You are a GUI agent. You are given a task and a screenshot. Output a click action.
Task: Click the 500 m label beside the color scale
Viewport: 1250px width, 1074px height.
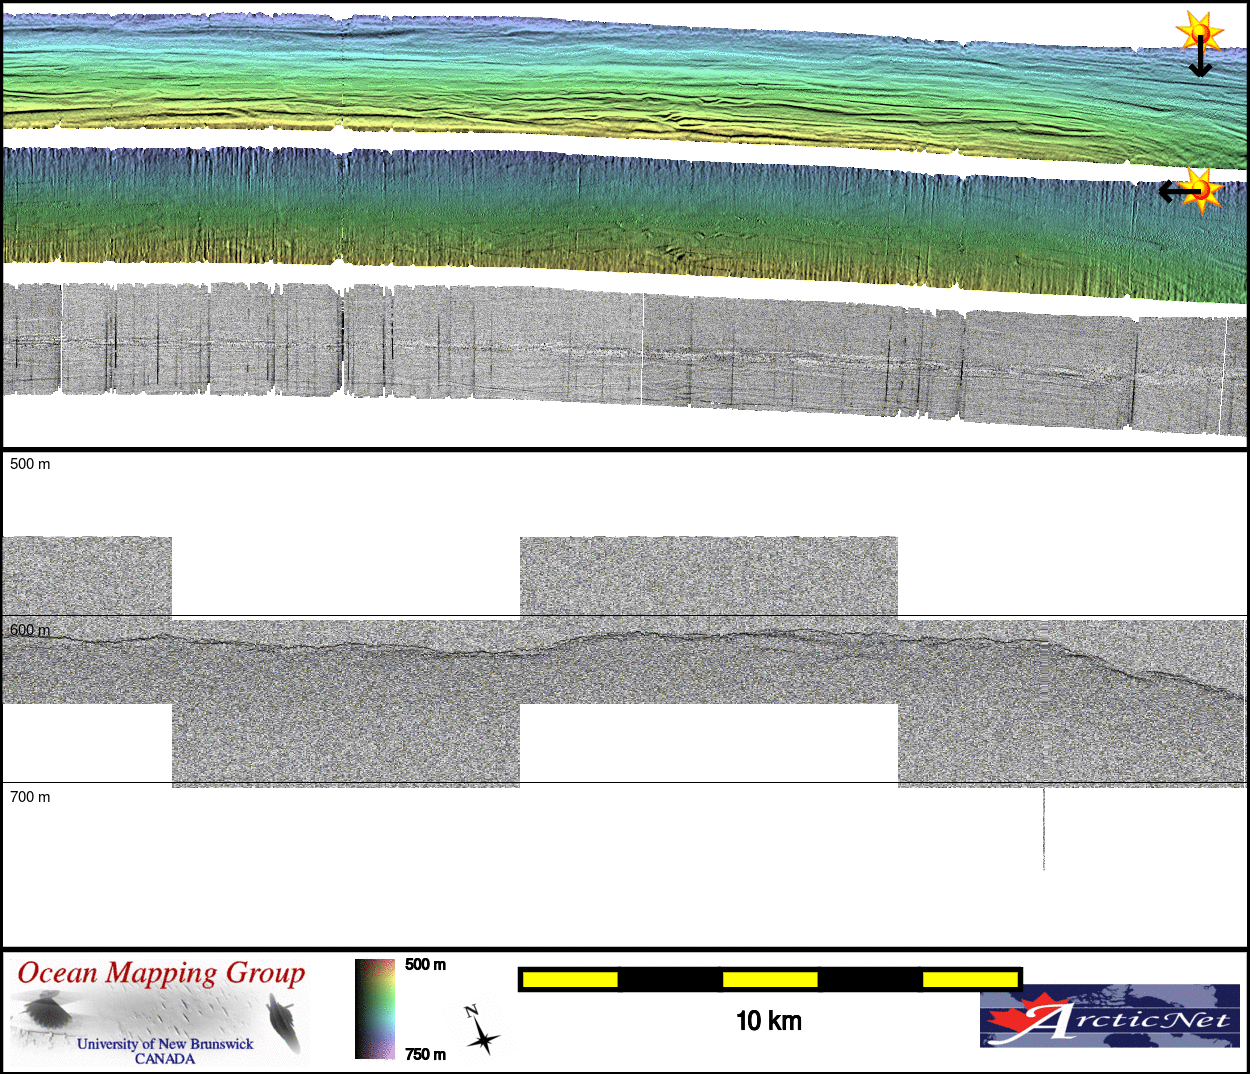(425, 965)
